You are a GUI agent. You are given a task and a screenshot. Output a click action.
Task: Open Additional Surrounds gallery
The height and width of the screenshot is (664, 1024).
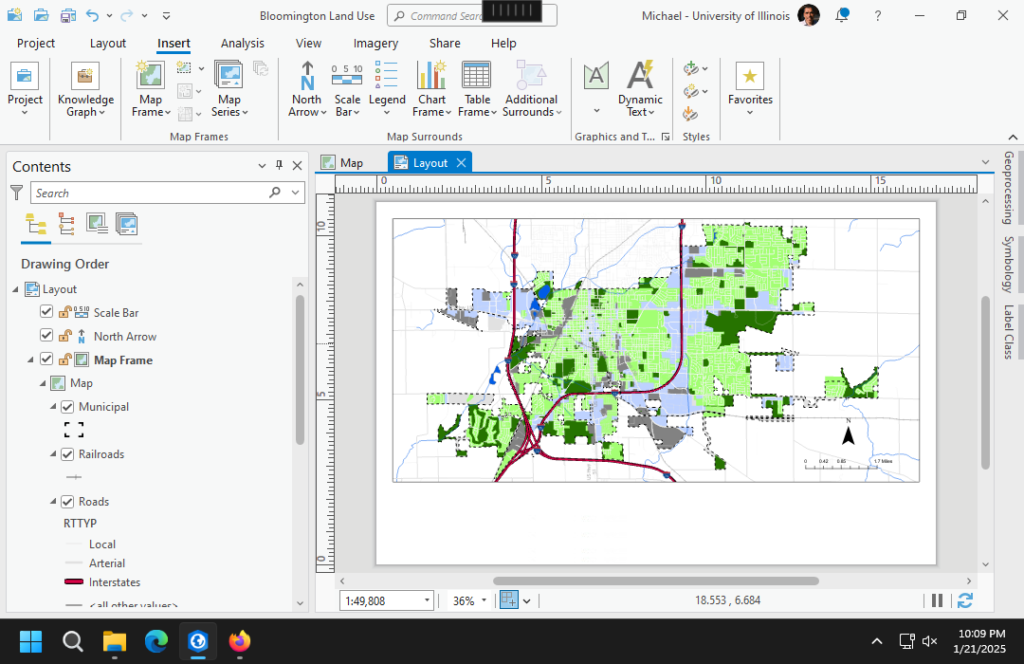point(532,90)
